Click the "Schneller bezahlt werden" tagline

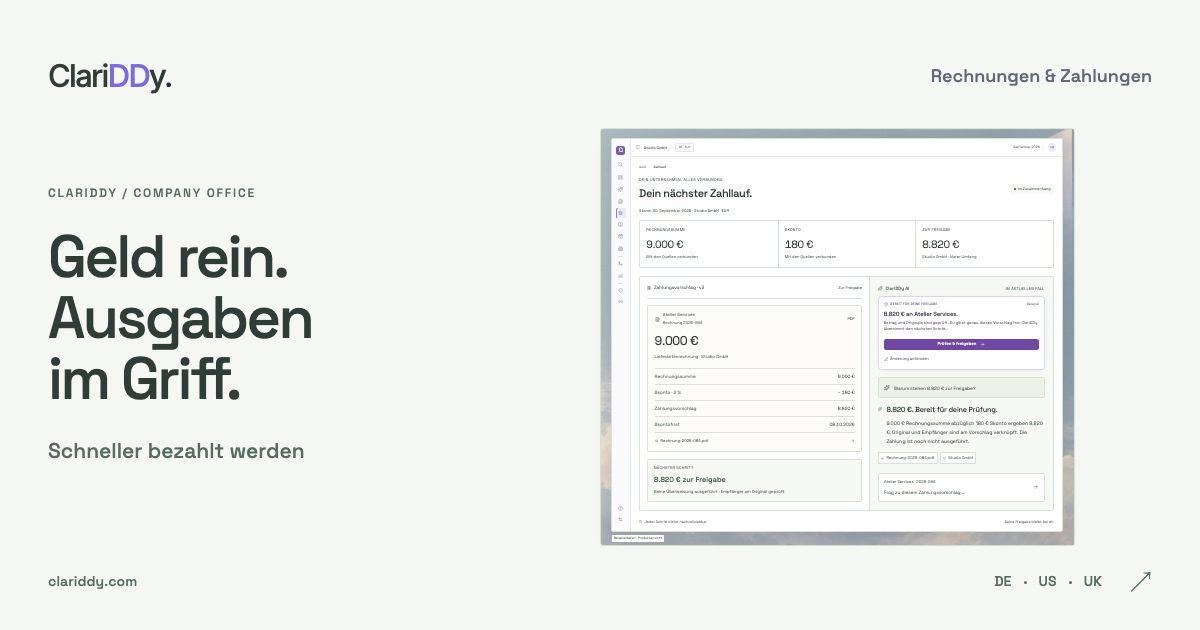pos(176,451)
